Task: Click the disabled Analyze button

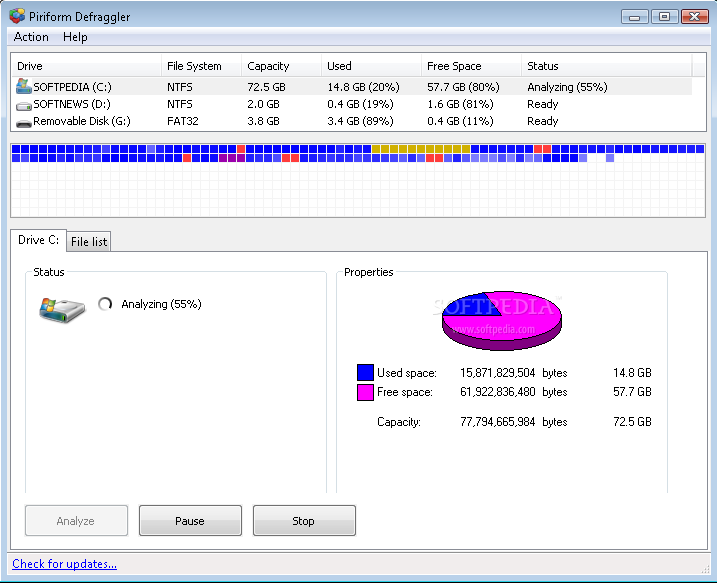Action: pos(76,520)
